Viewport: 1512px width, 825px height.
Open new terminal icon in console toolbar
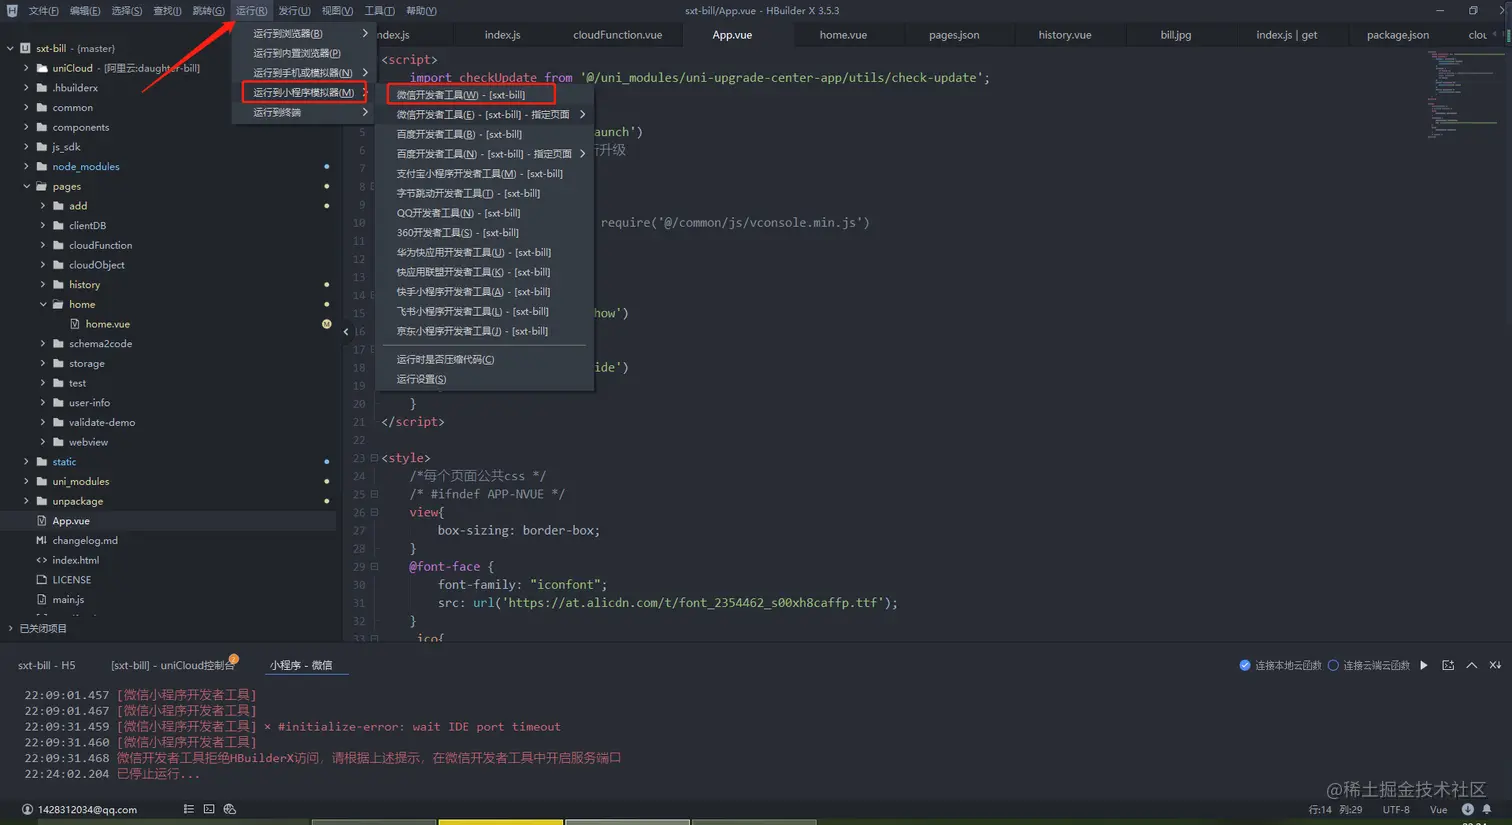point(1448,666)
